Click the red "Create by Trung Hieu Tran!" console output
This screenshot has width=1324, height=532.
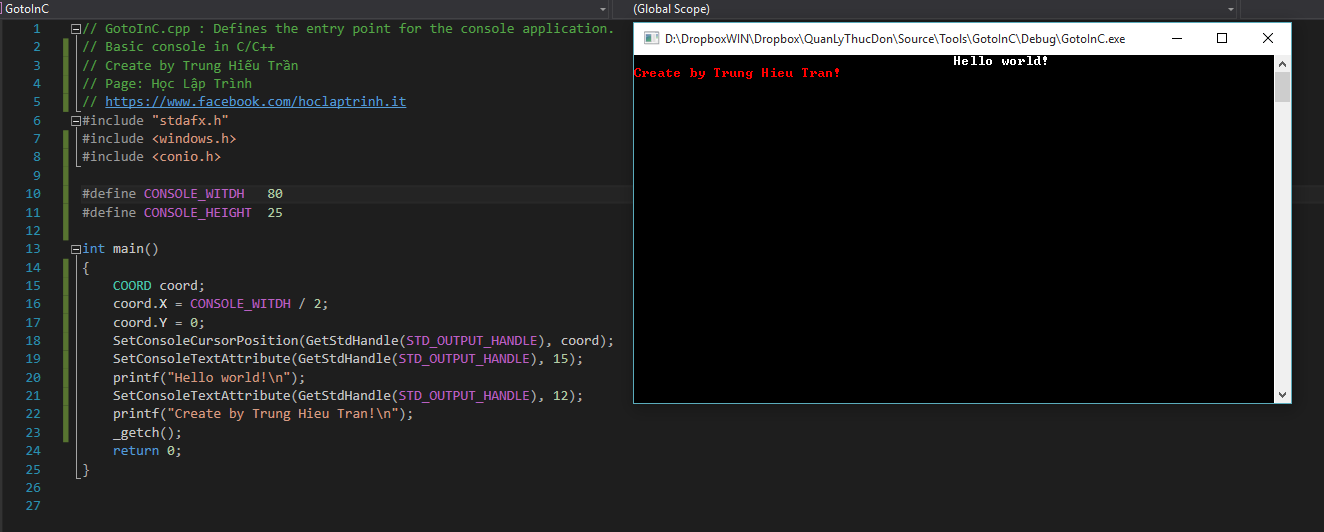(x=737, y=73)
